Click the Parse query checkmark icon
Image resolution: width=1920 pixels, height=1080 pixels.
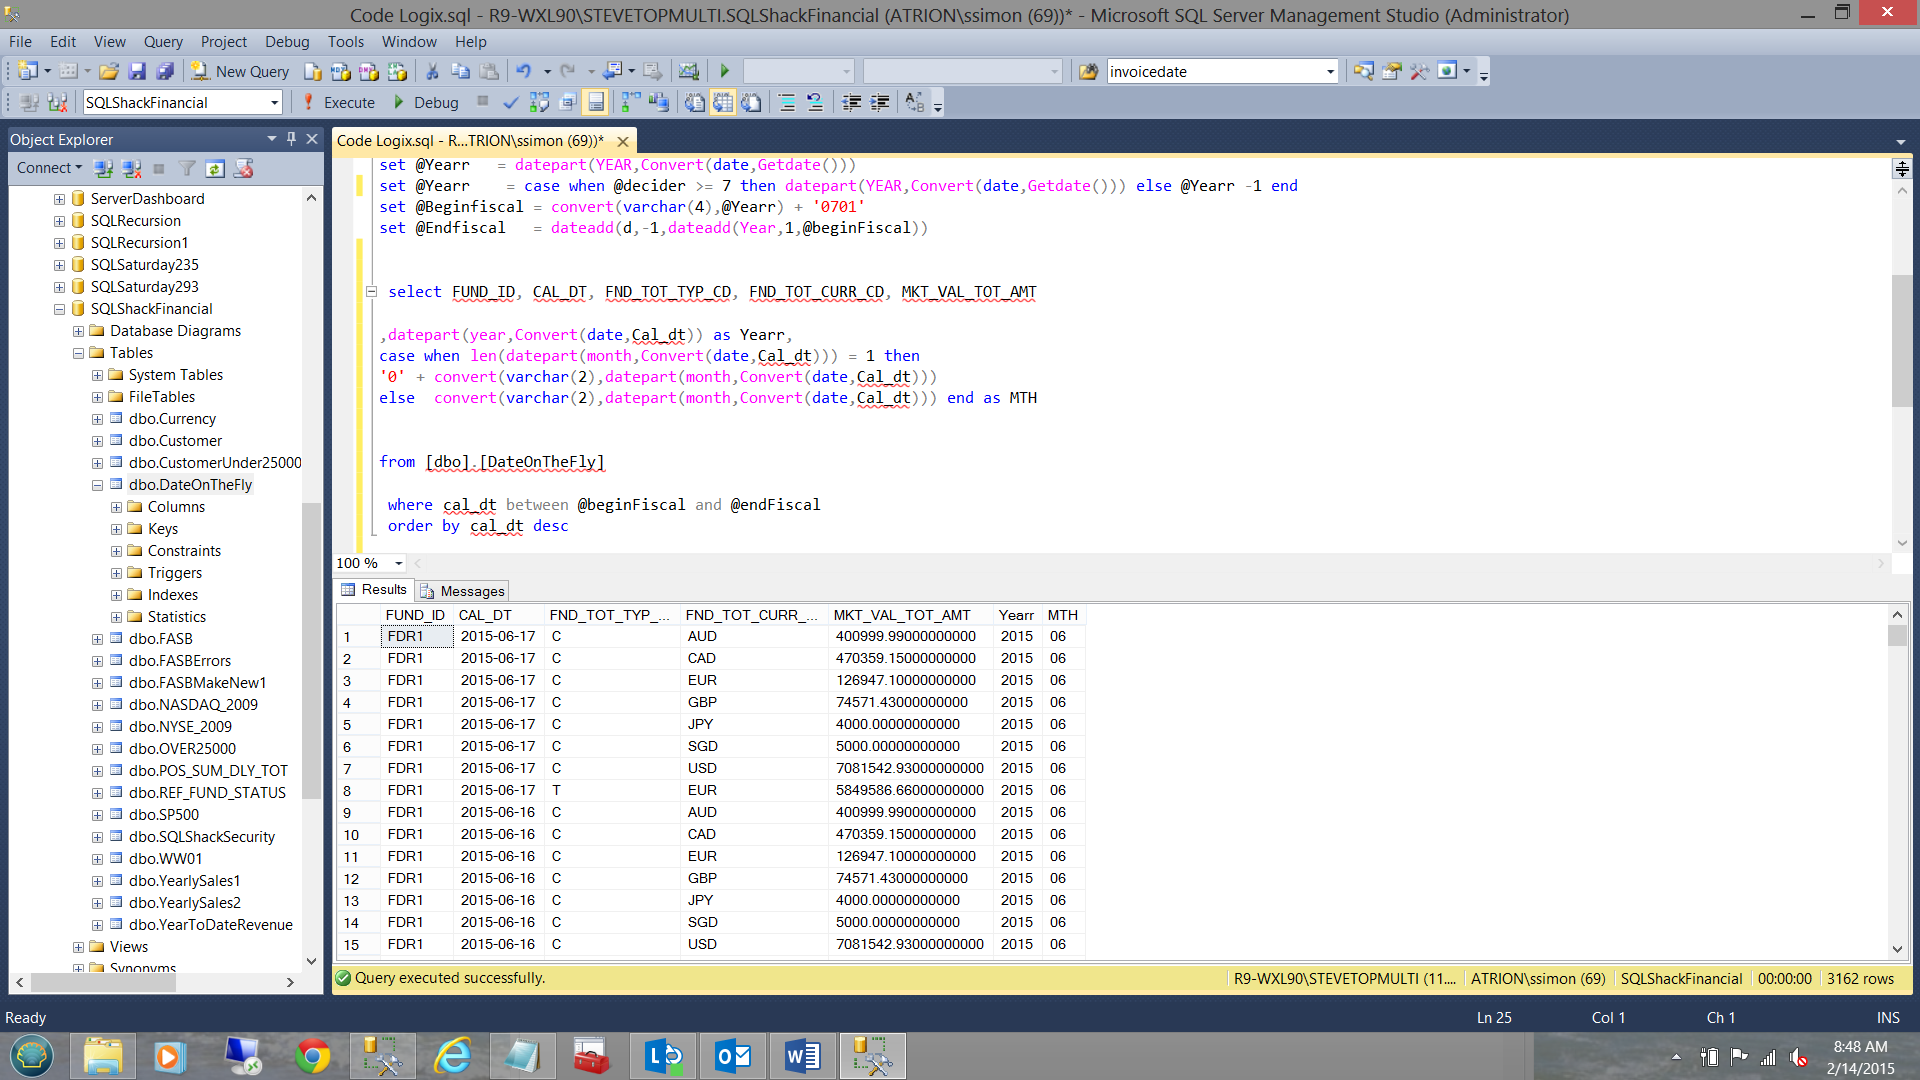(x=511, y=102)
